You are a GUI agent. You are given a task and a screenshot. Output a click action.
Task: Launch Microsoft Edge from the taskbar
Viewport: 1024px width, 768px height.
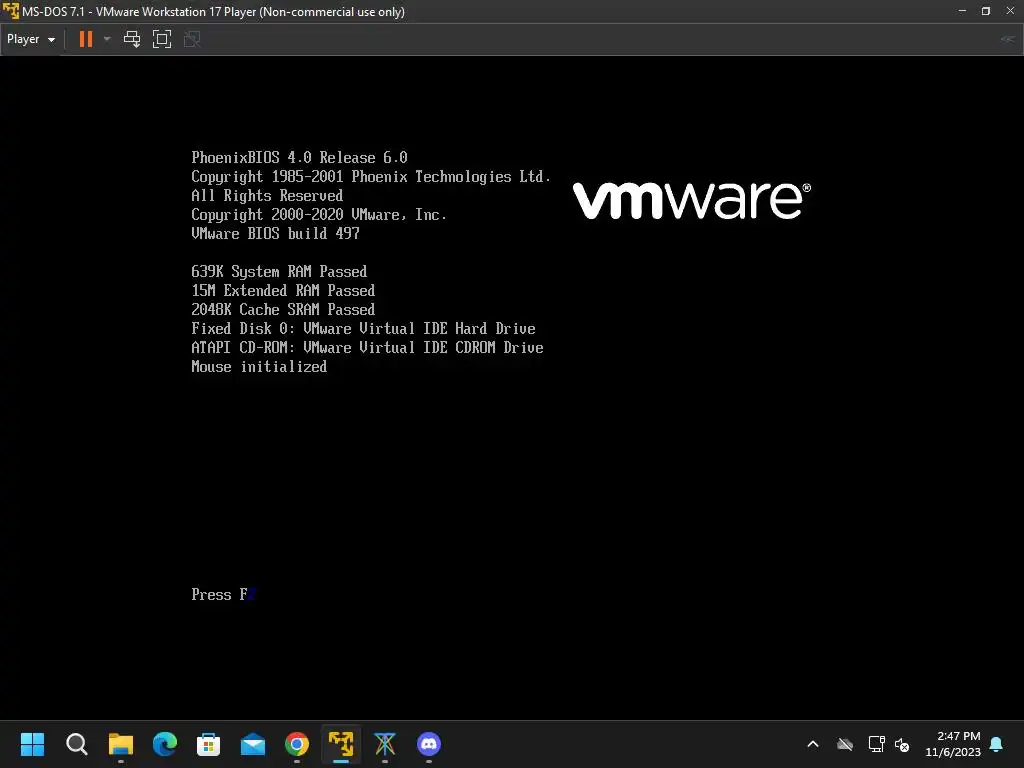[165, 744]
